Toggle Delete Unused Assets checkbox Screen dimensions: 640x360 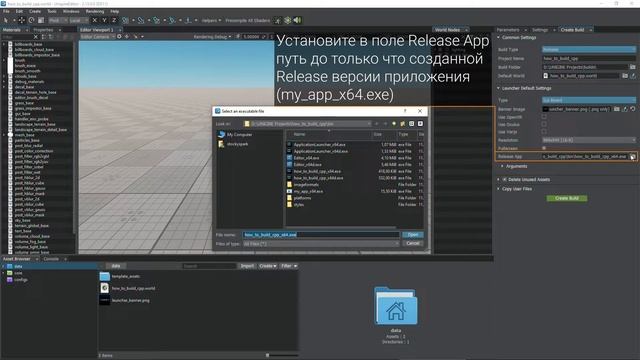[x=505, y=180]
